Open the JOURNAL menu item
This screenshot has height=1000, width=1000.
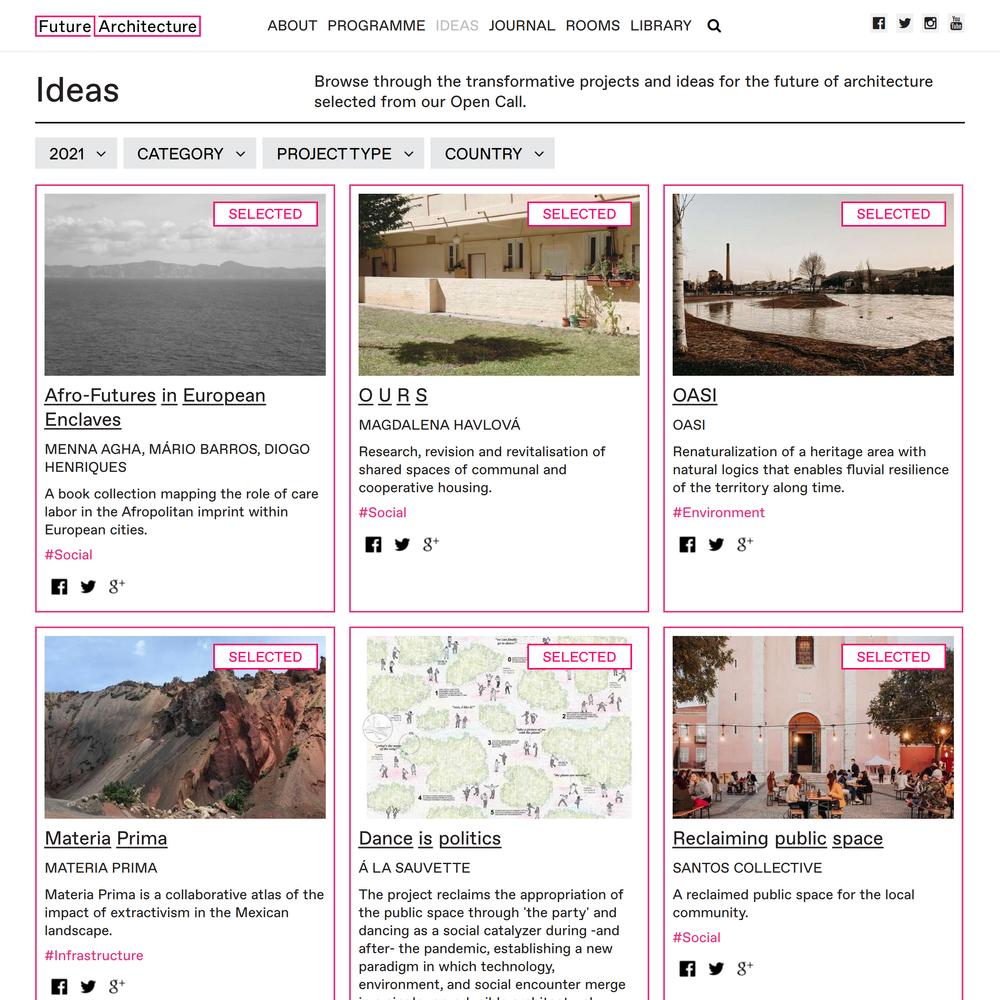pos(522,26)
